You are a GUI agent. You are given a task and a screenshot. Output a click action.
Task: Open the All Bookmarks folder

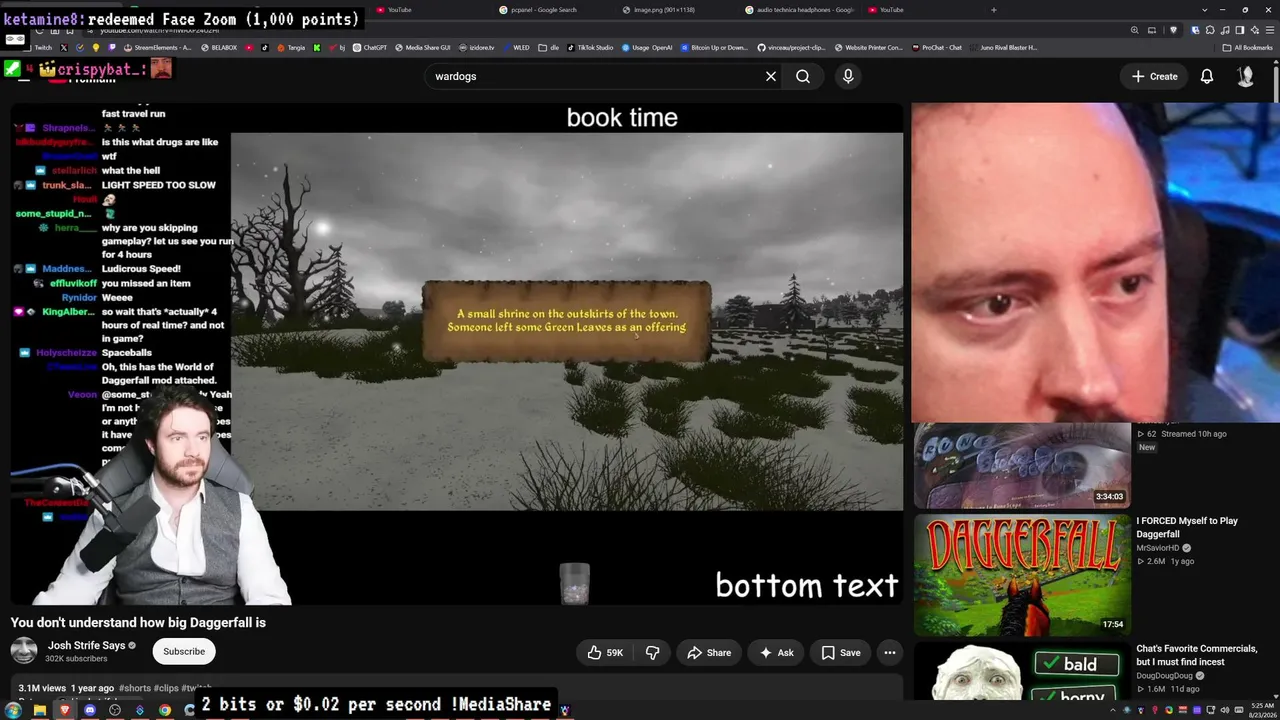(1248, 47)
